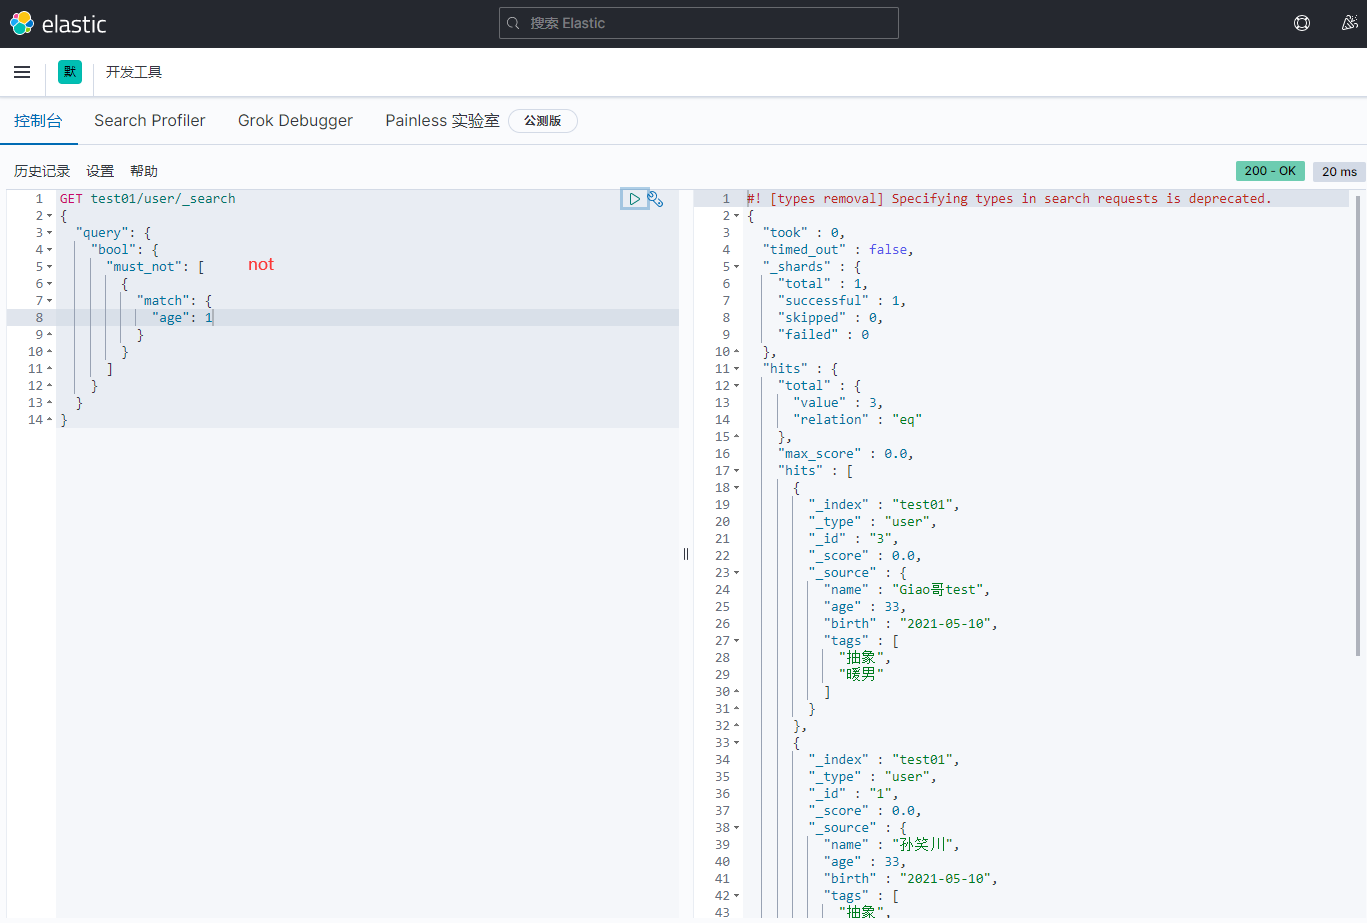Viewport: 1367px width, 923px height.
Task: Collapse the response "hits" fold at line 11
Action: (737, 369)
